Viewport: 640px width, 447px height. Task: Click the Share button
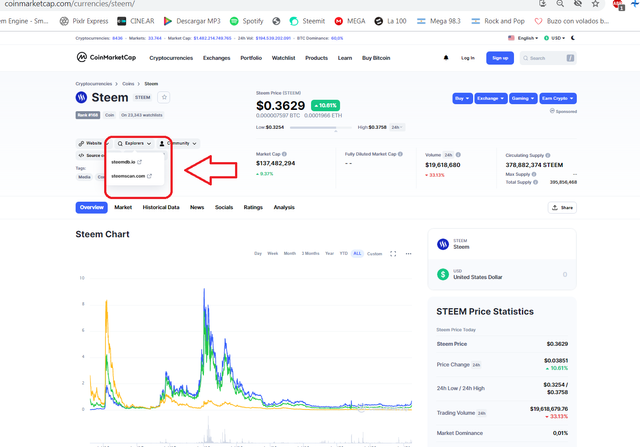(562, 207)
